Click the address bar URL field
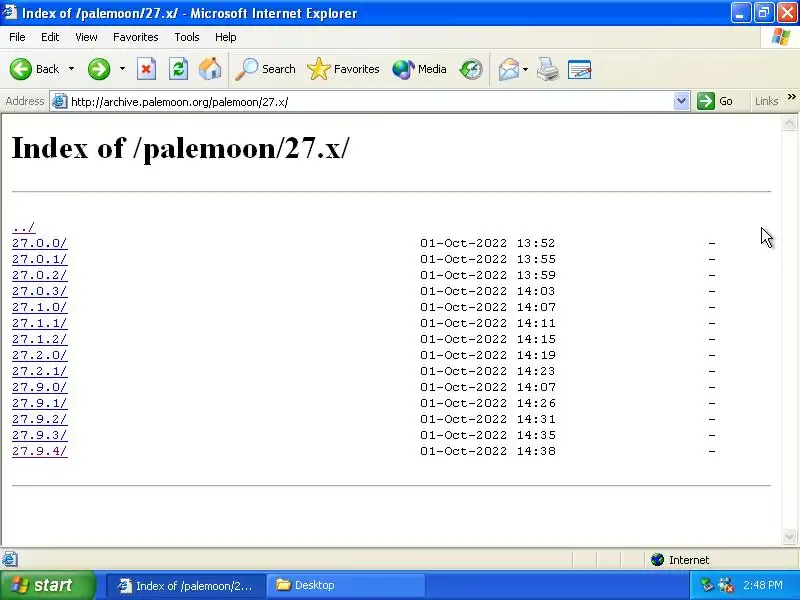 click(370, 102)
